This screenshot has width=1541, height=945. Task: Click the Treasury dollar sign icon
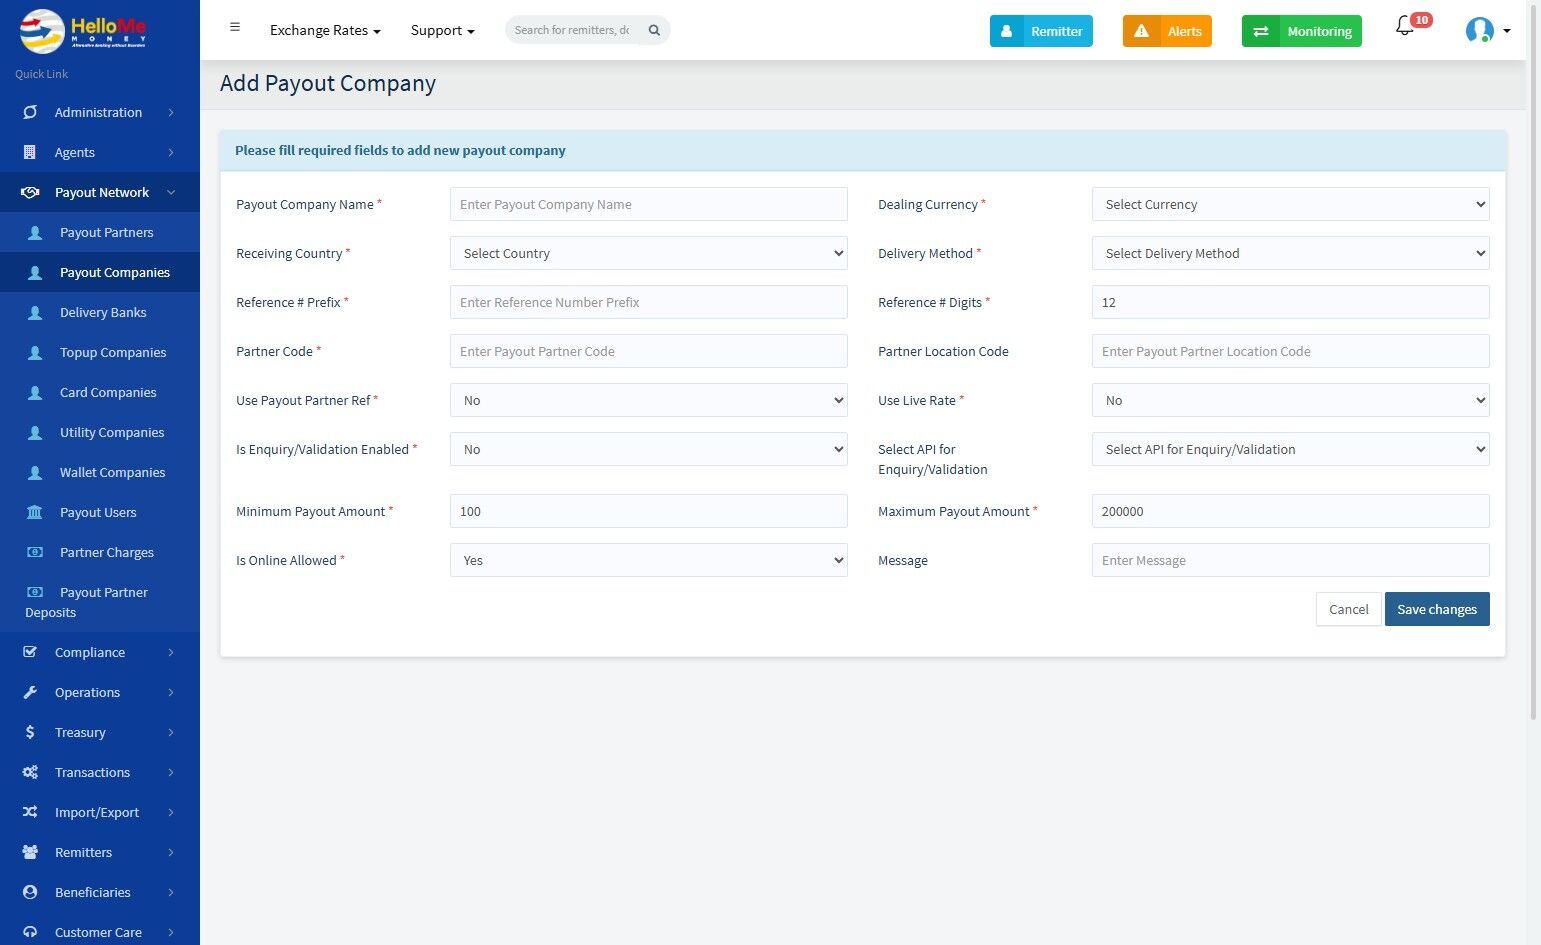(30, 732)
